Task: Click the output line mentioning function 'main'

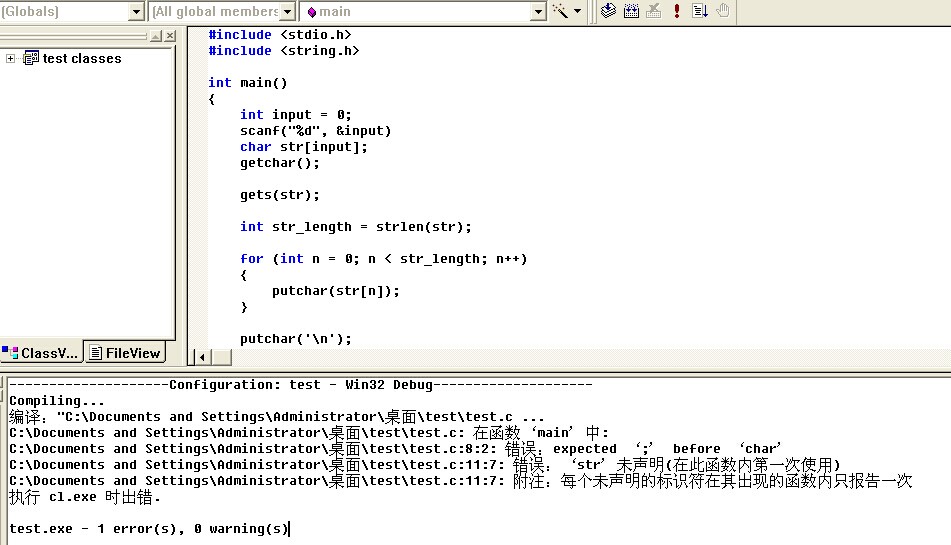Action: pyautogui.click(x=309, y=433)
